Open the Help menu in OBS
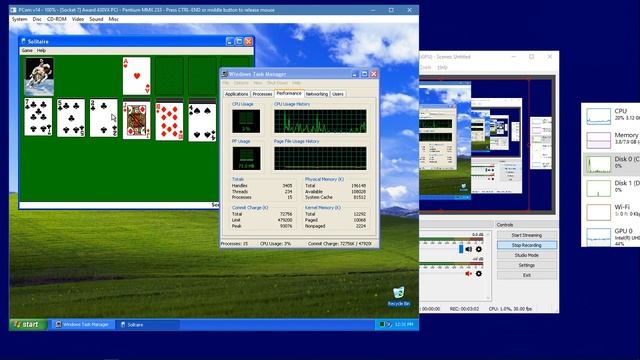Image resolution: width=640 pixels, height=360 pixels. (442, 67)
